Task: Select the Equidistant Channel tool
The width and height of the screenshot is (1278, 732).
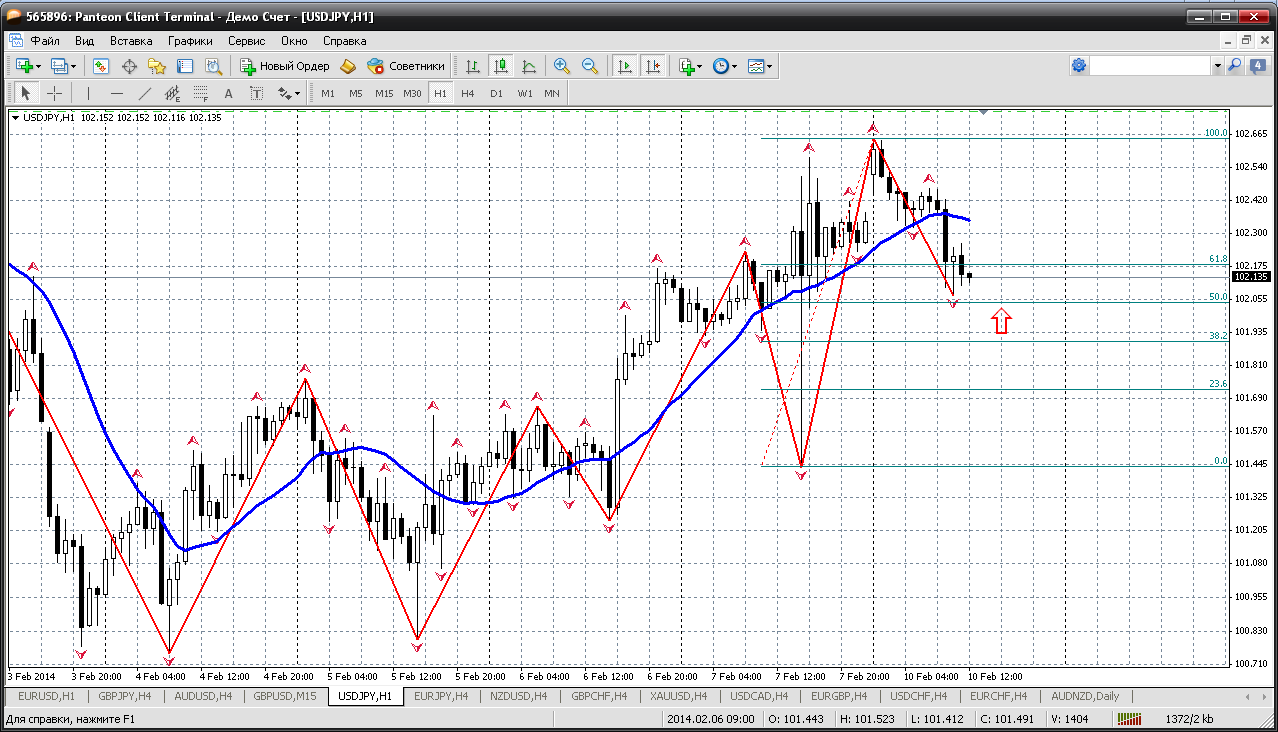Action: [x=172, y=93]
